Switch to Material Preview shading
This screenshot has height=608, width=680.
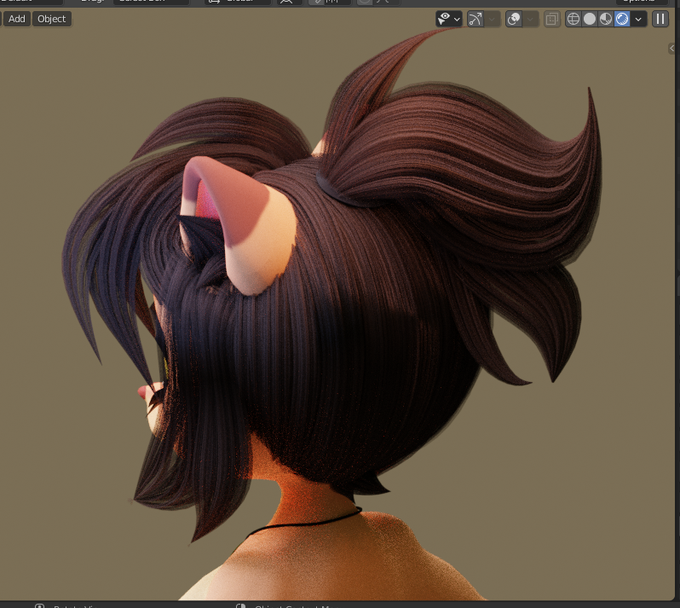[x=606, y=19]
